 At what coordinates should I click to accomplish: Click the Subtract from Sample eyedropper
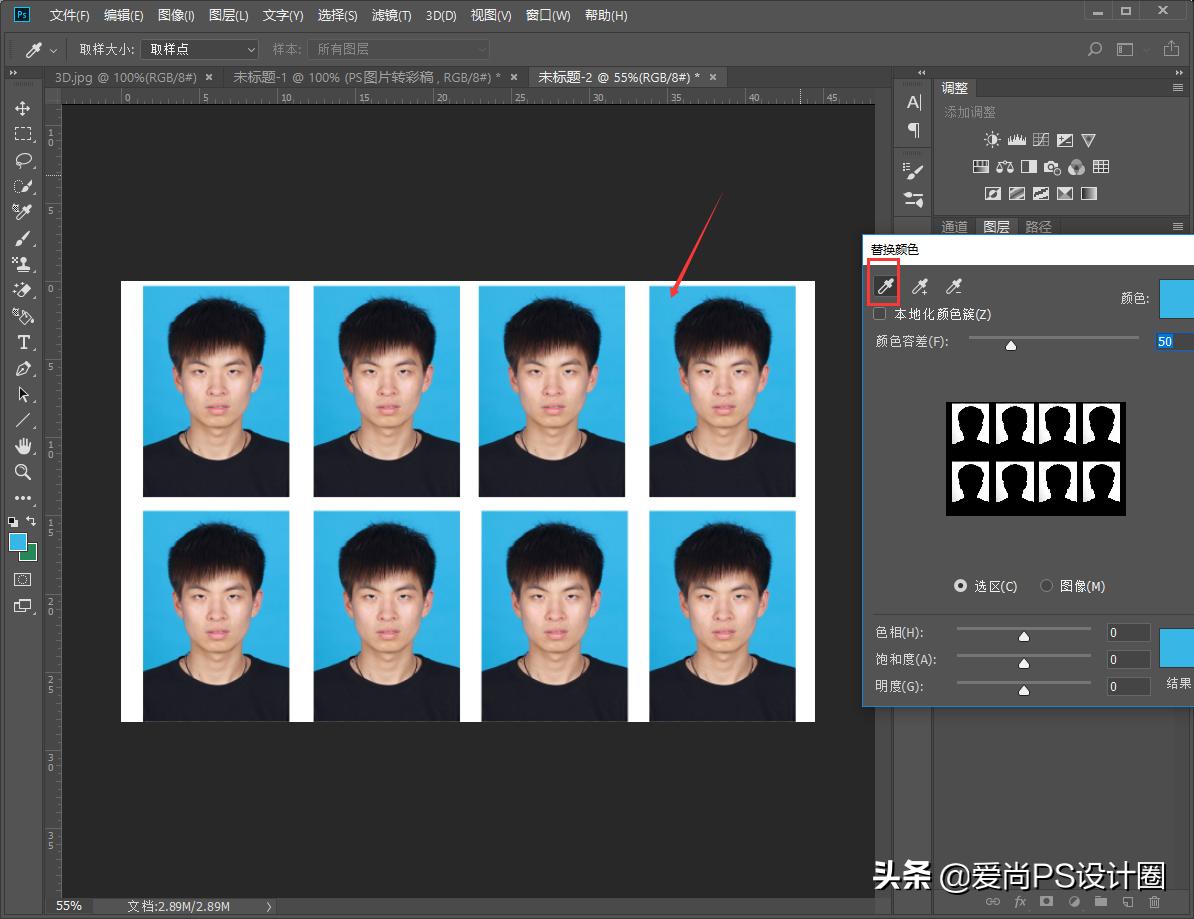(954, 288)
